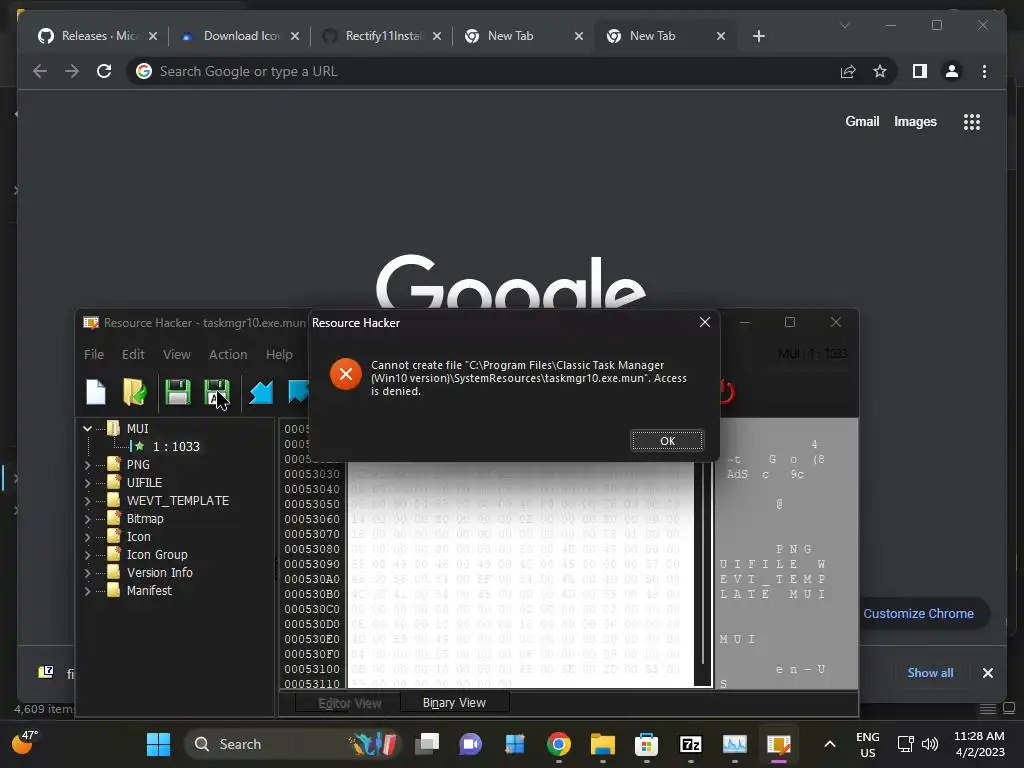Open Chrome from the taskbar

click(558, 744)
